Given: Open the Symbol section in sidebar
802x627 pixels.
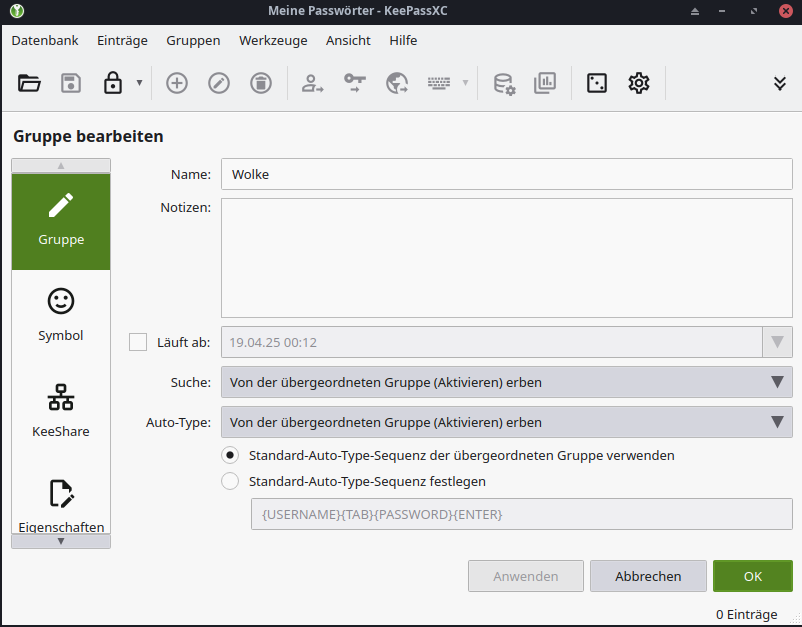Looking at the screenshot, I should (61, 314).
